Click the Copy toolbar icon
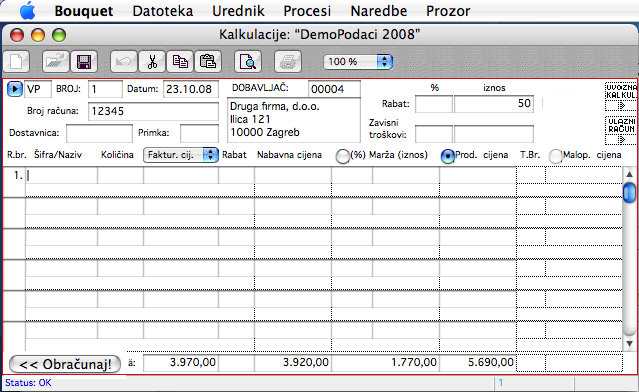This screenshot has width=639, height=392. pyautogui.click(x=180, y=62)
